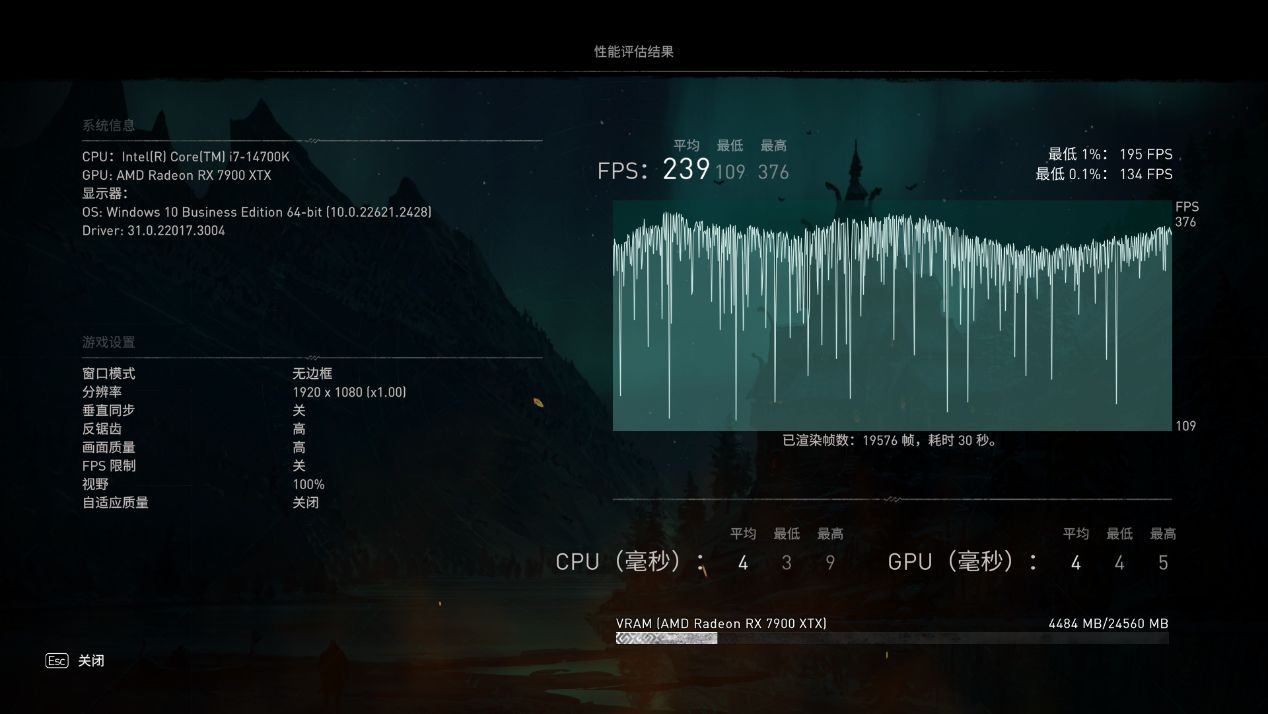
Task: Select the 游戏设置 section heading
Action: point(108,342)
